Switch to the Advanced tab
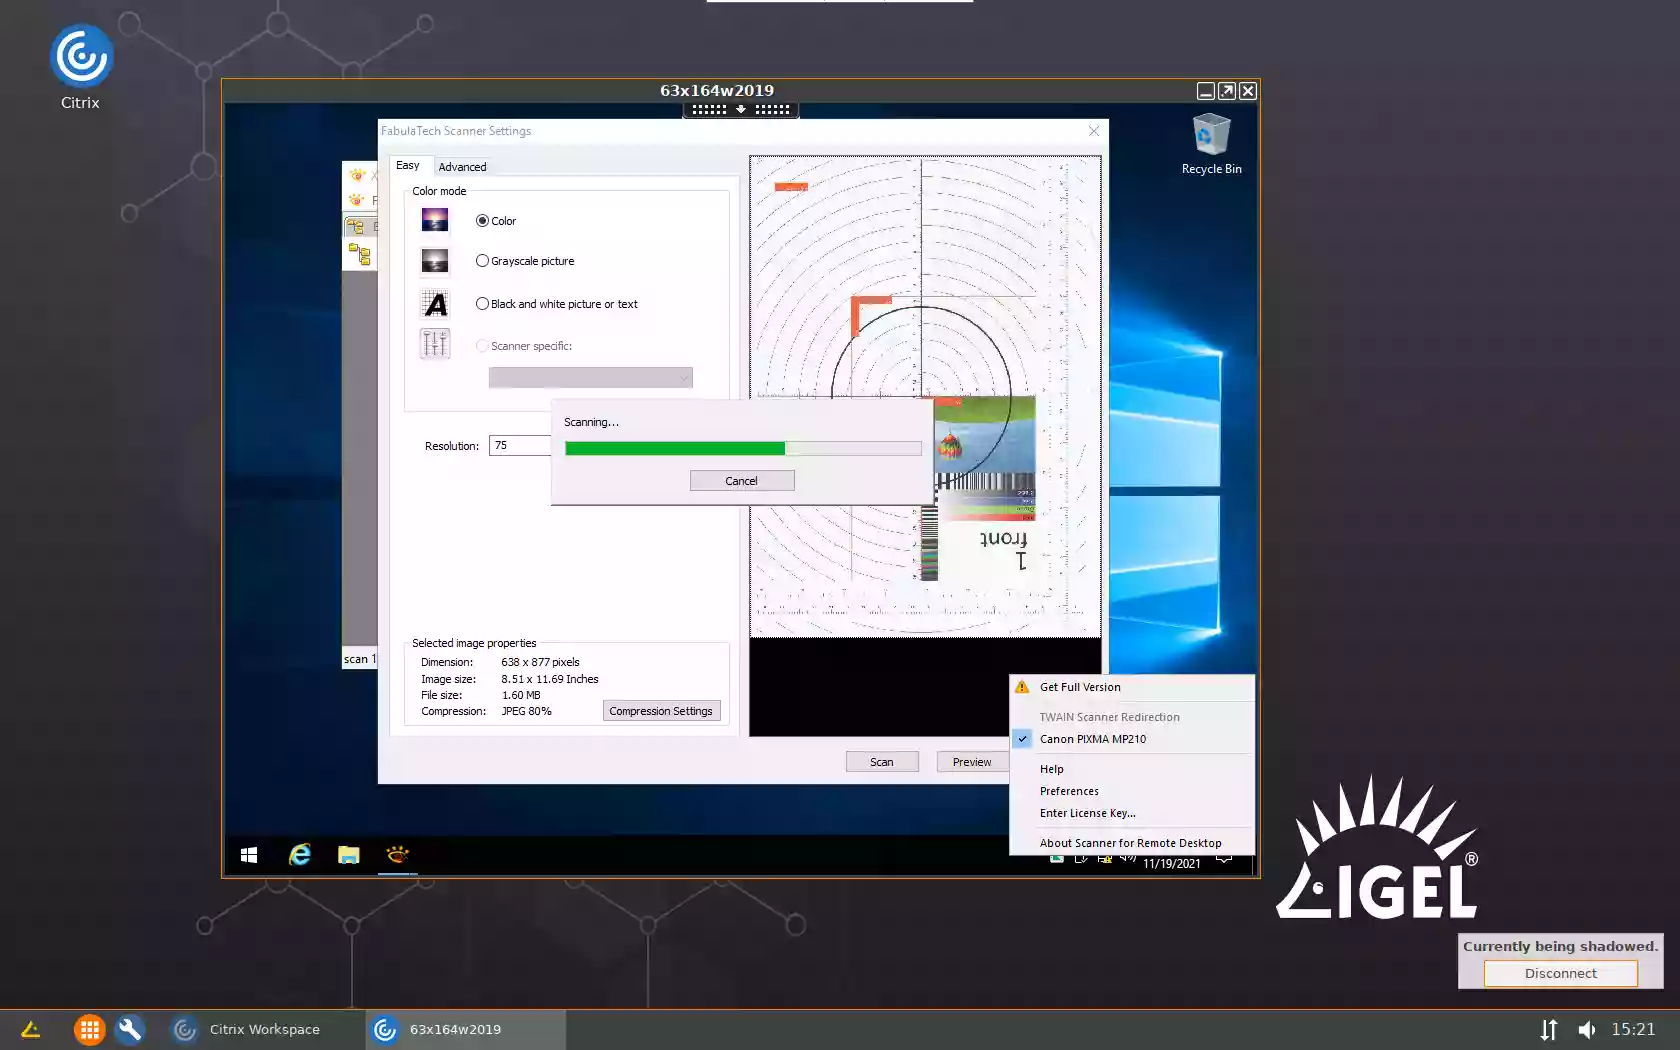The image size is (1680, 1050). (462, 167)
